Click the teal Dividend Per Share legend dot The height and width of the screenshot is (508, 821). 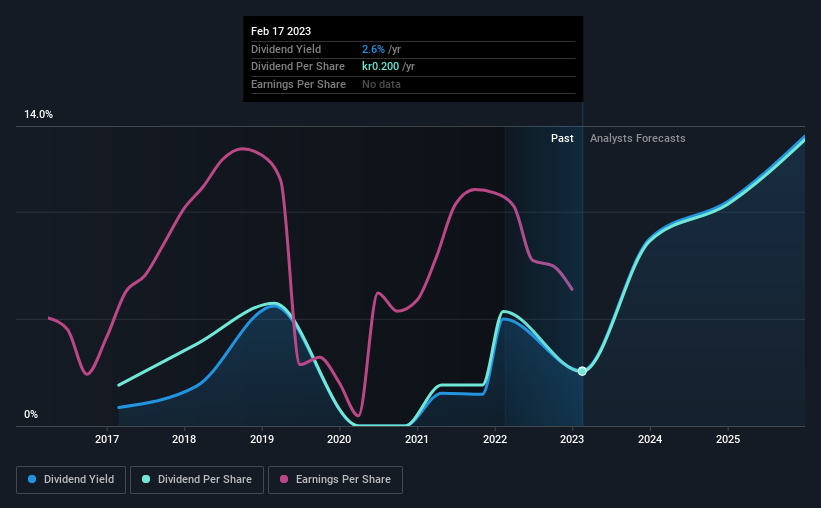pyautogui.click(x=146, y=479)
